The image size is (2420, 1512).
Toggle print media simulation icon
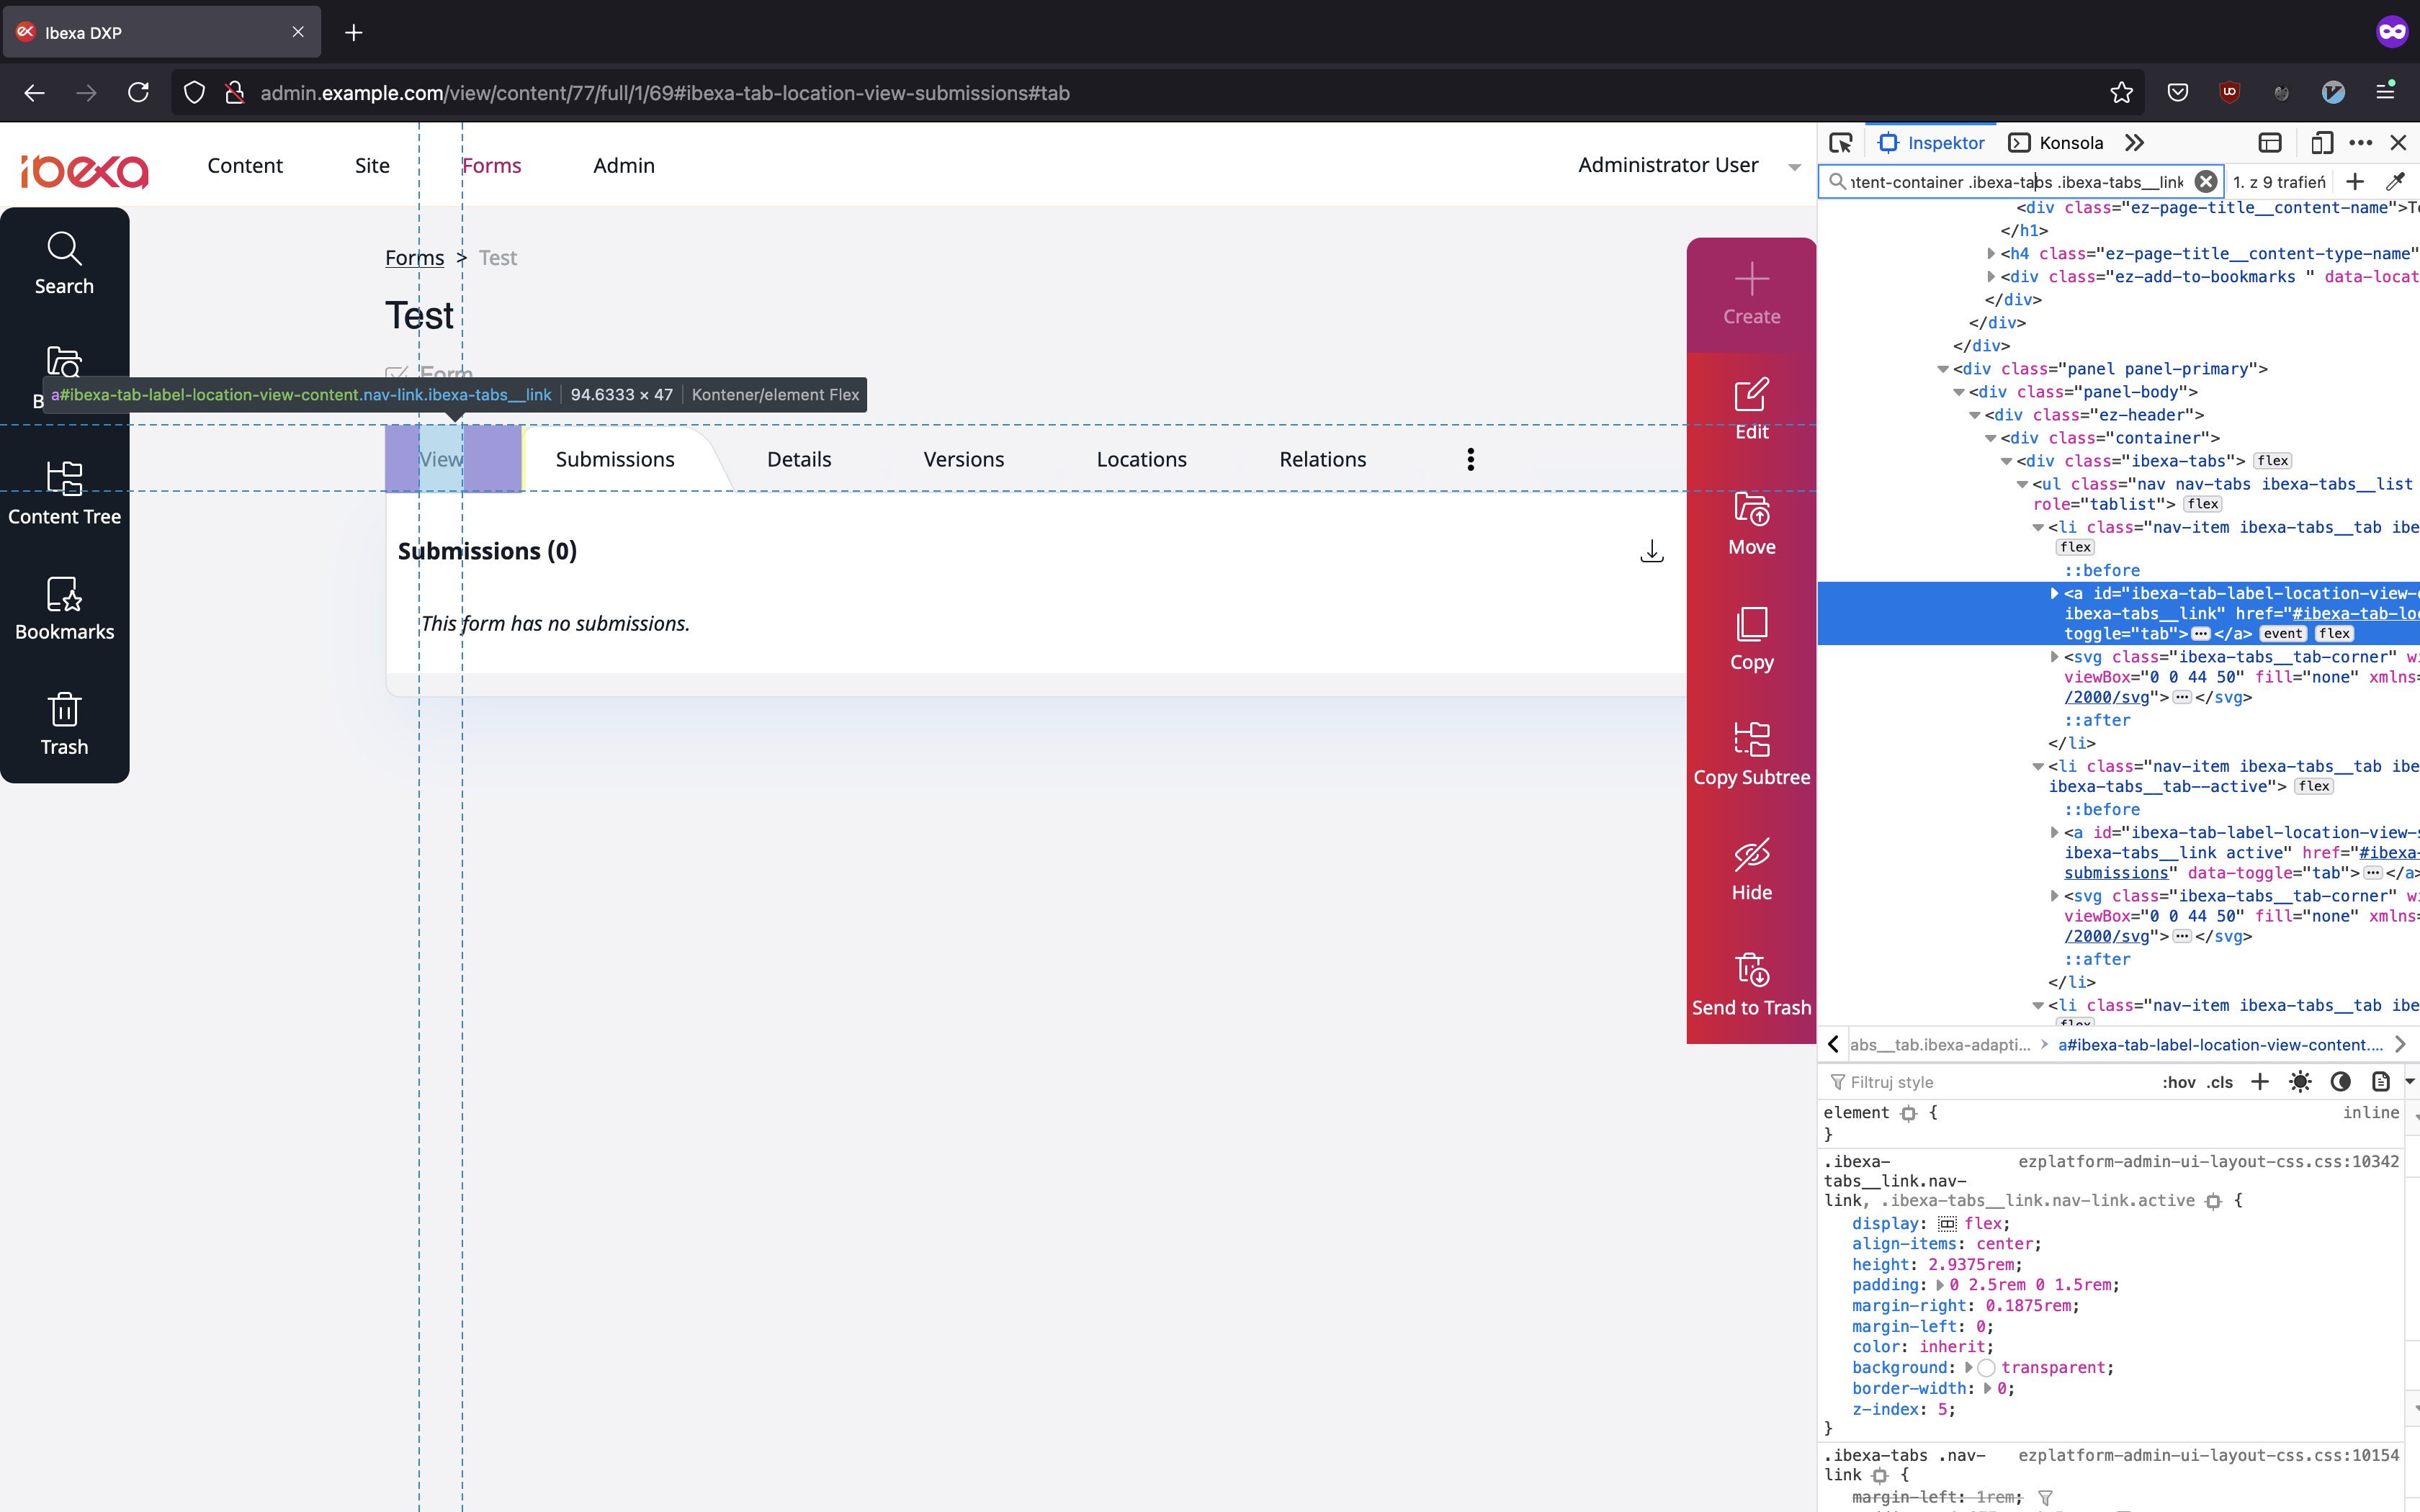pos(2380,1082)
